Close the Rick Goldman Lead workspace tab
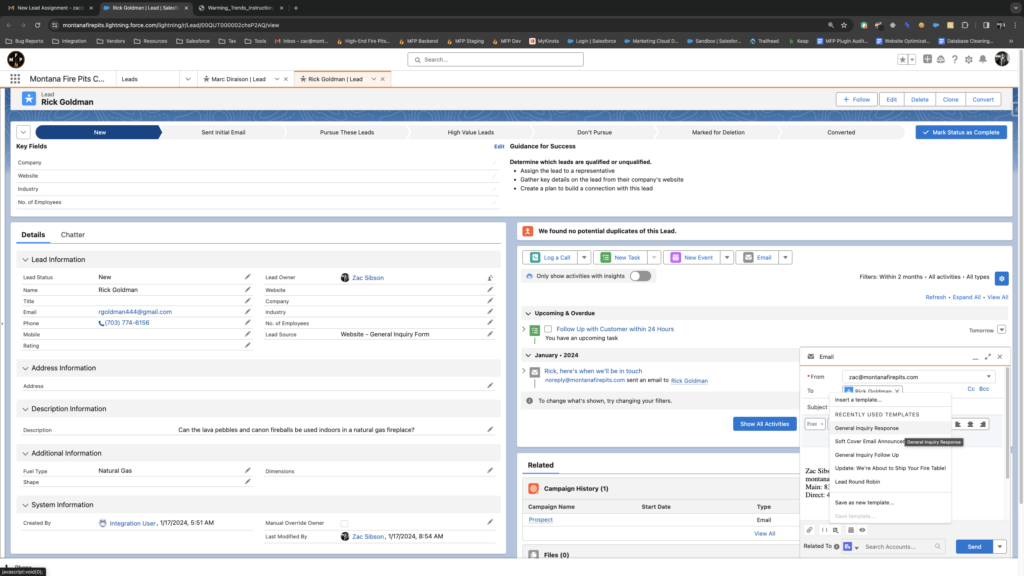 [x=383, y=79]
